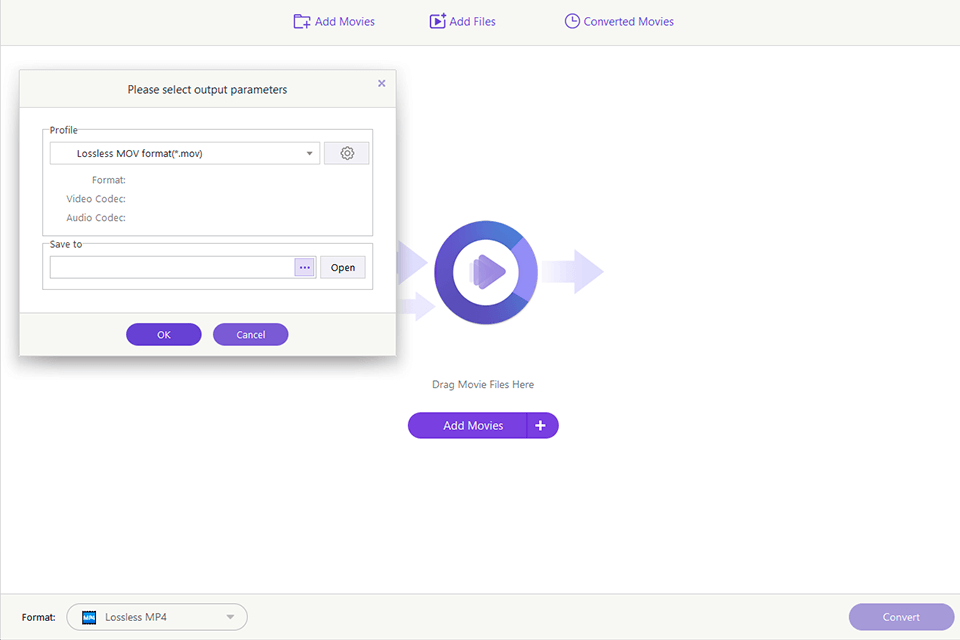Close the output parameters dialog

(381, 84)
